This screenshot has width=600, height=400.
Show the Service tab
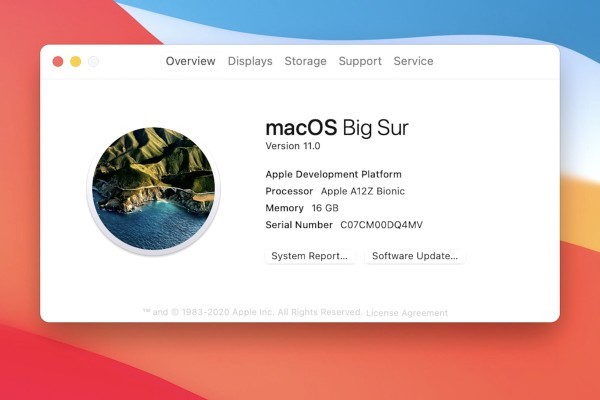point(413,61)
